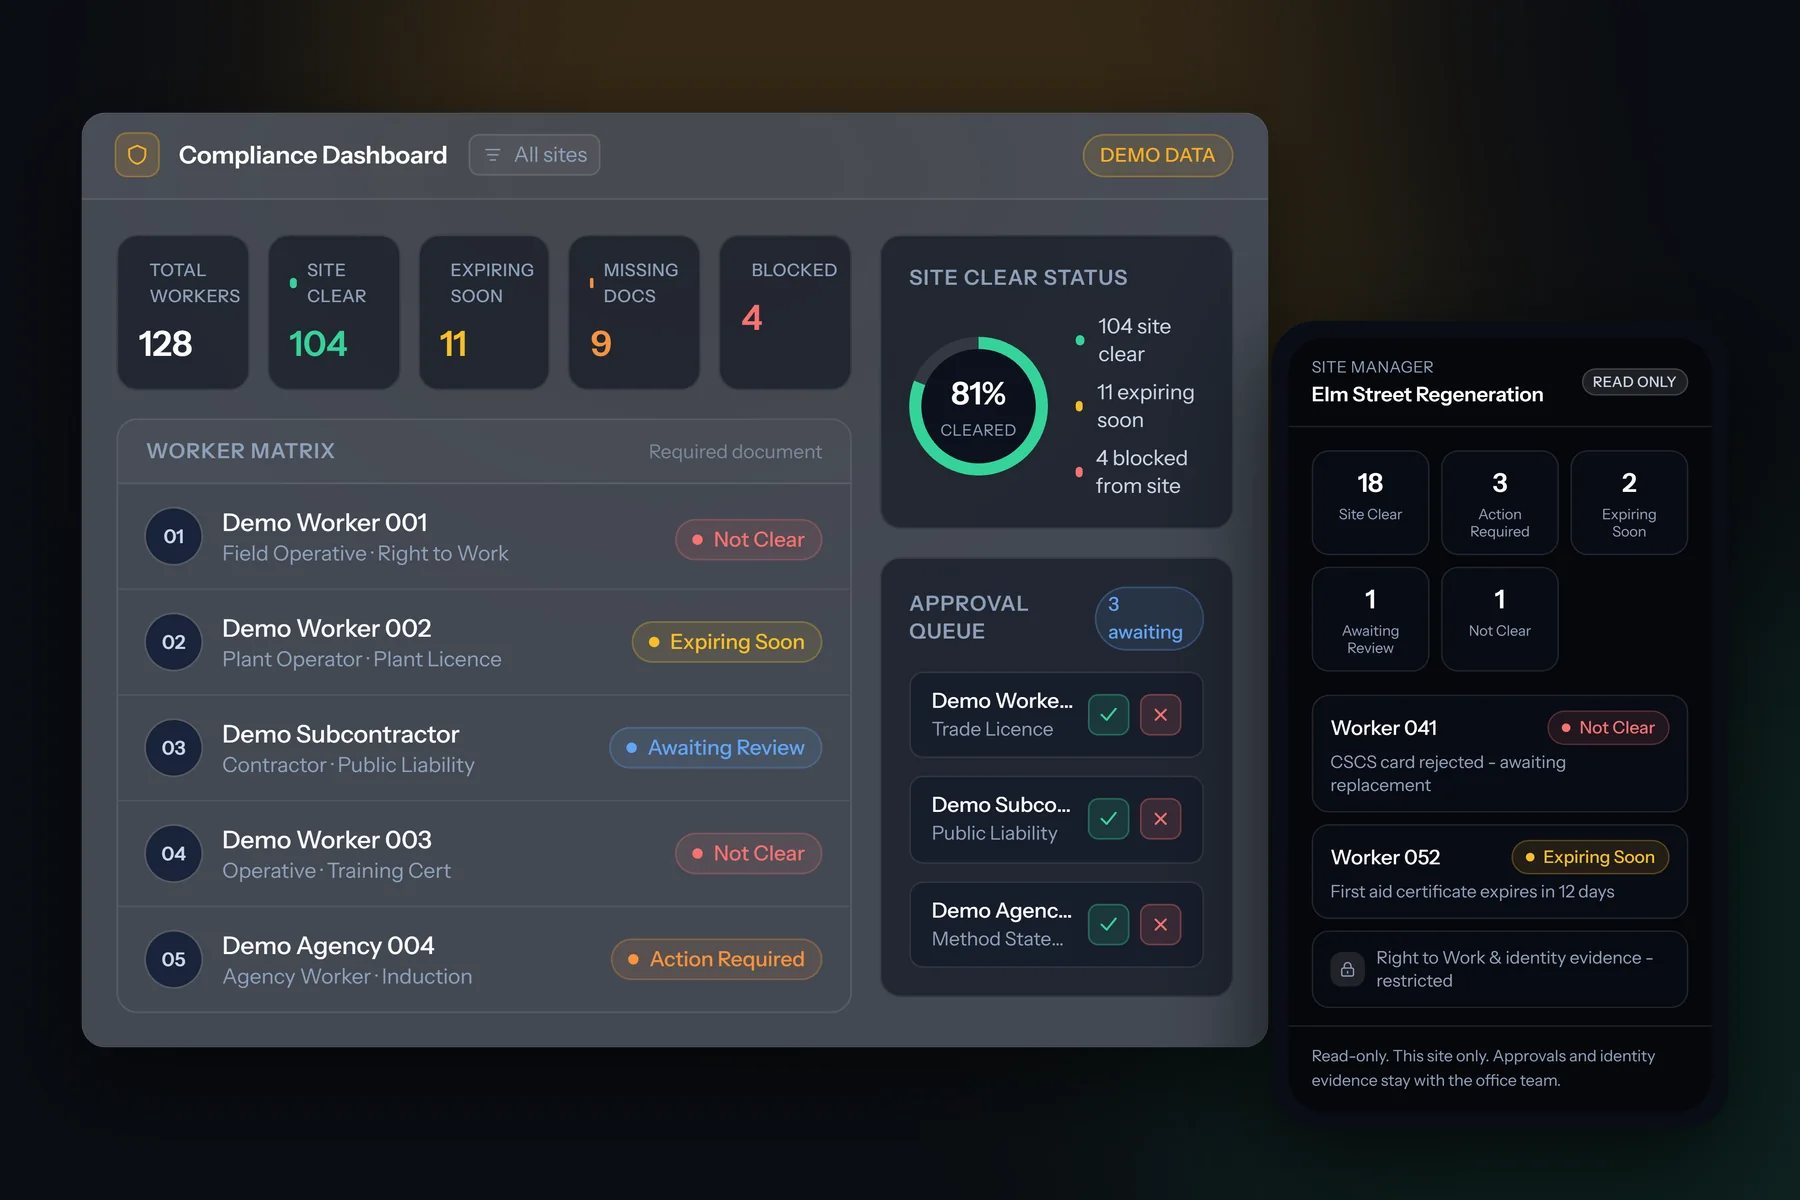Click the Elm Street Regeneration site title
Image resolution: width=1800 pixels, height=1200 pixels.
coord(1427,395)
